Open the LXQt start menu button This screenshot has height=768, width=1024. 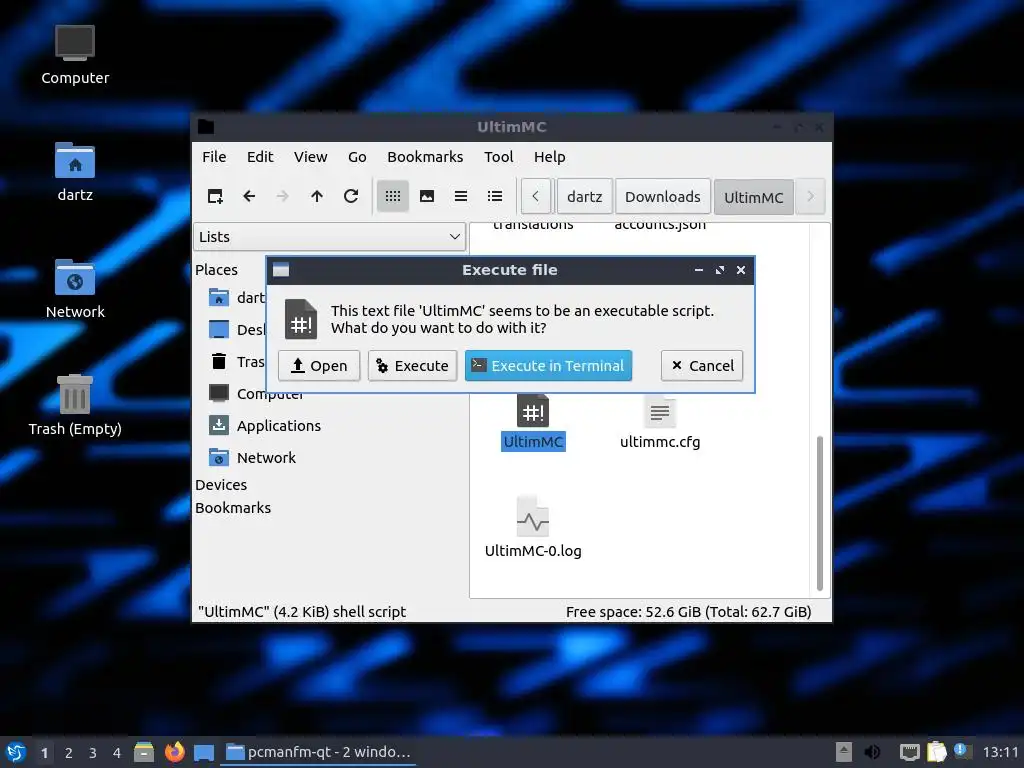[16, 752]
